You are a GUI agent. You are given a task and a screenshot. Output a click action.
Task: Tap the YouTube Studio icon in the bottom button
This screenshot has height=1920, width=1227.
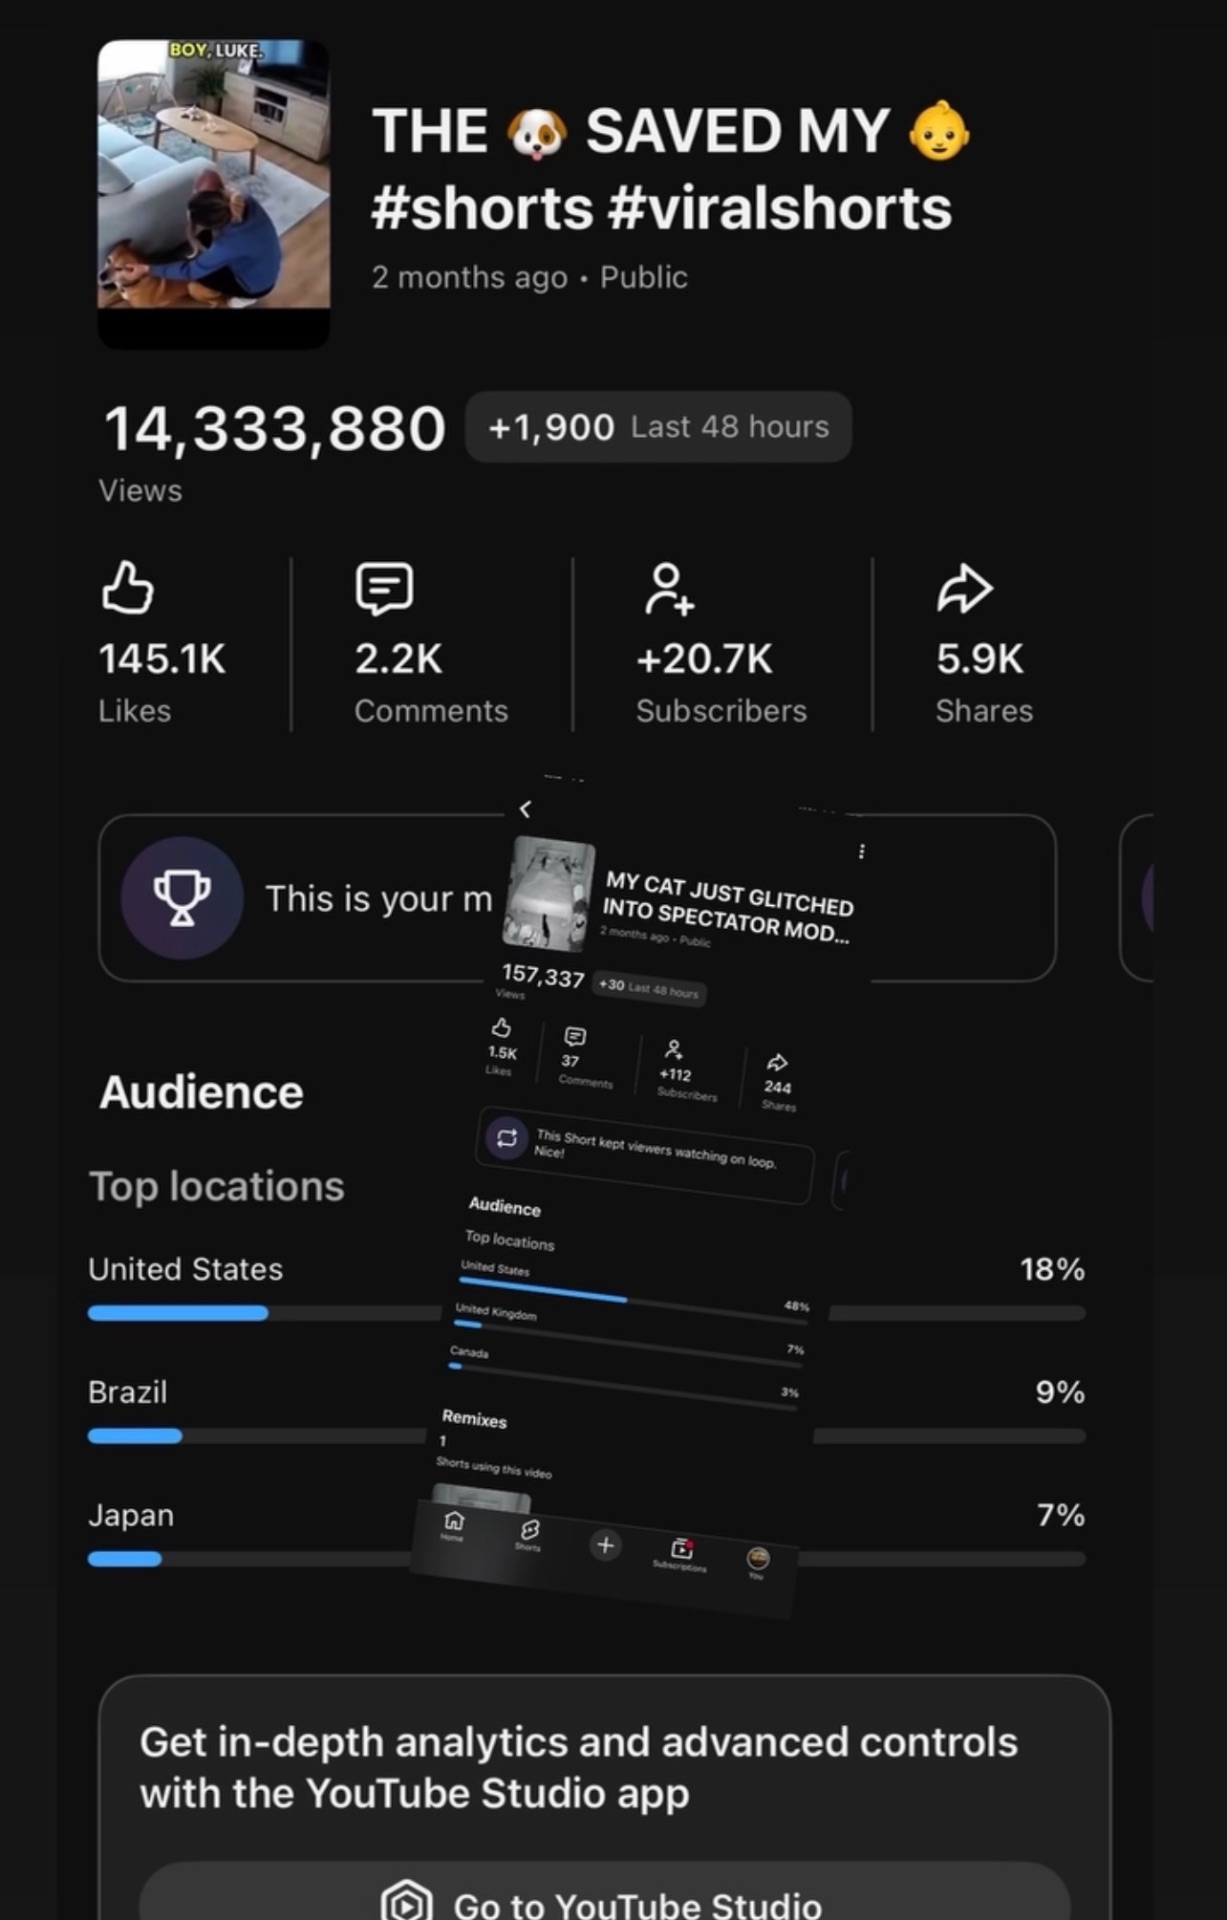click(407, 1903)
